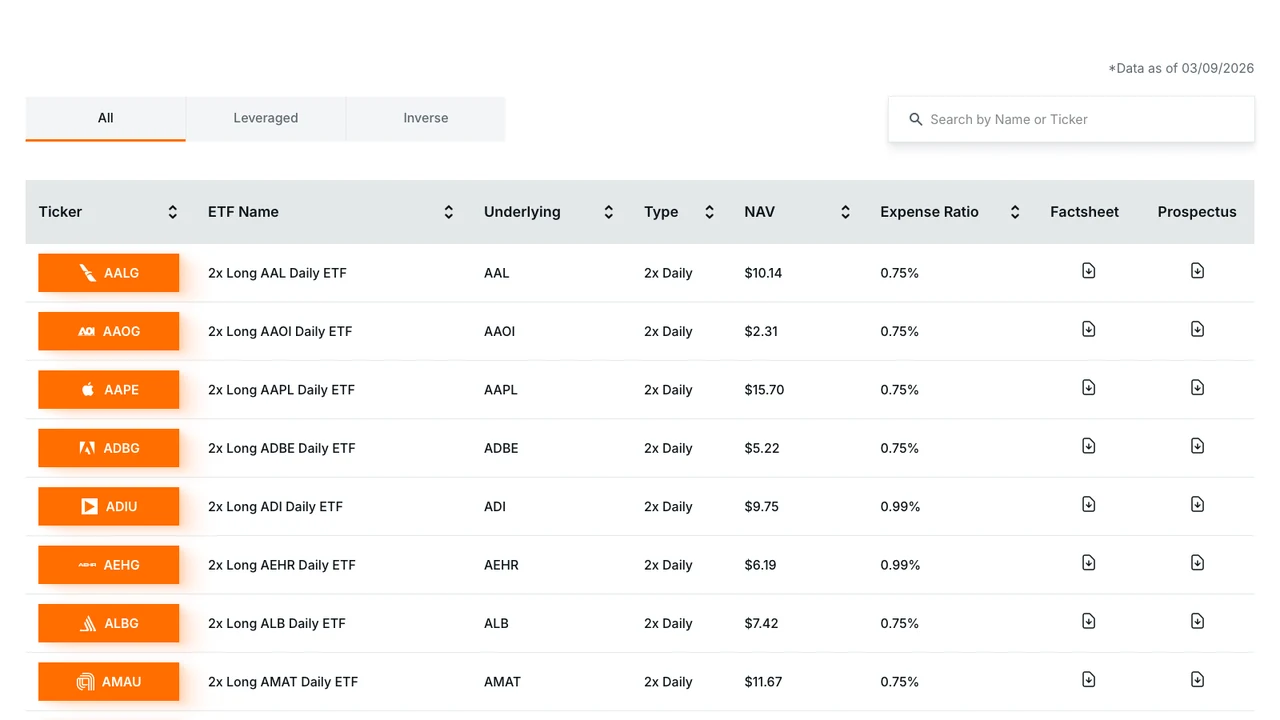The height and width of the screenshot is (720, 1280).
Task: Click the ADBE underlying cell
Action: (501, 448)
